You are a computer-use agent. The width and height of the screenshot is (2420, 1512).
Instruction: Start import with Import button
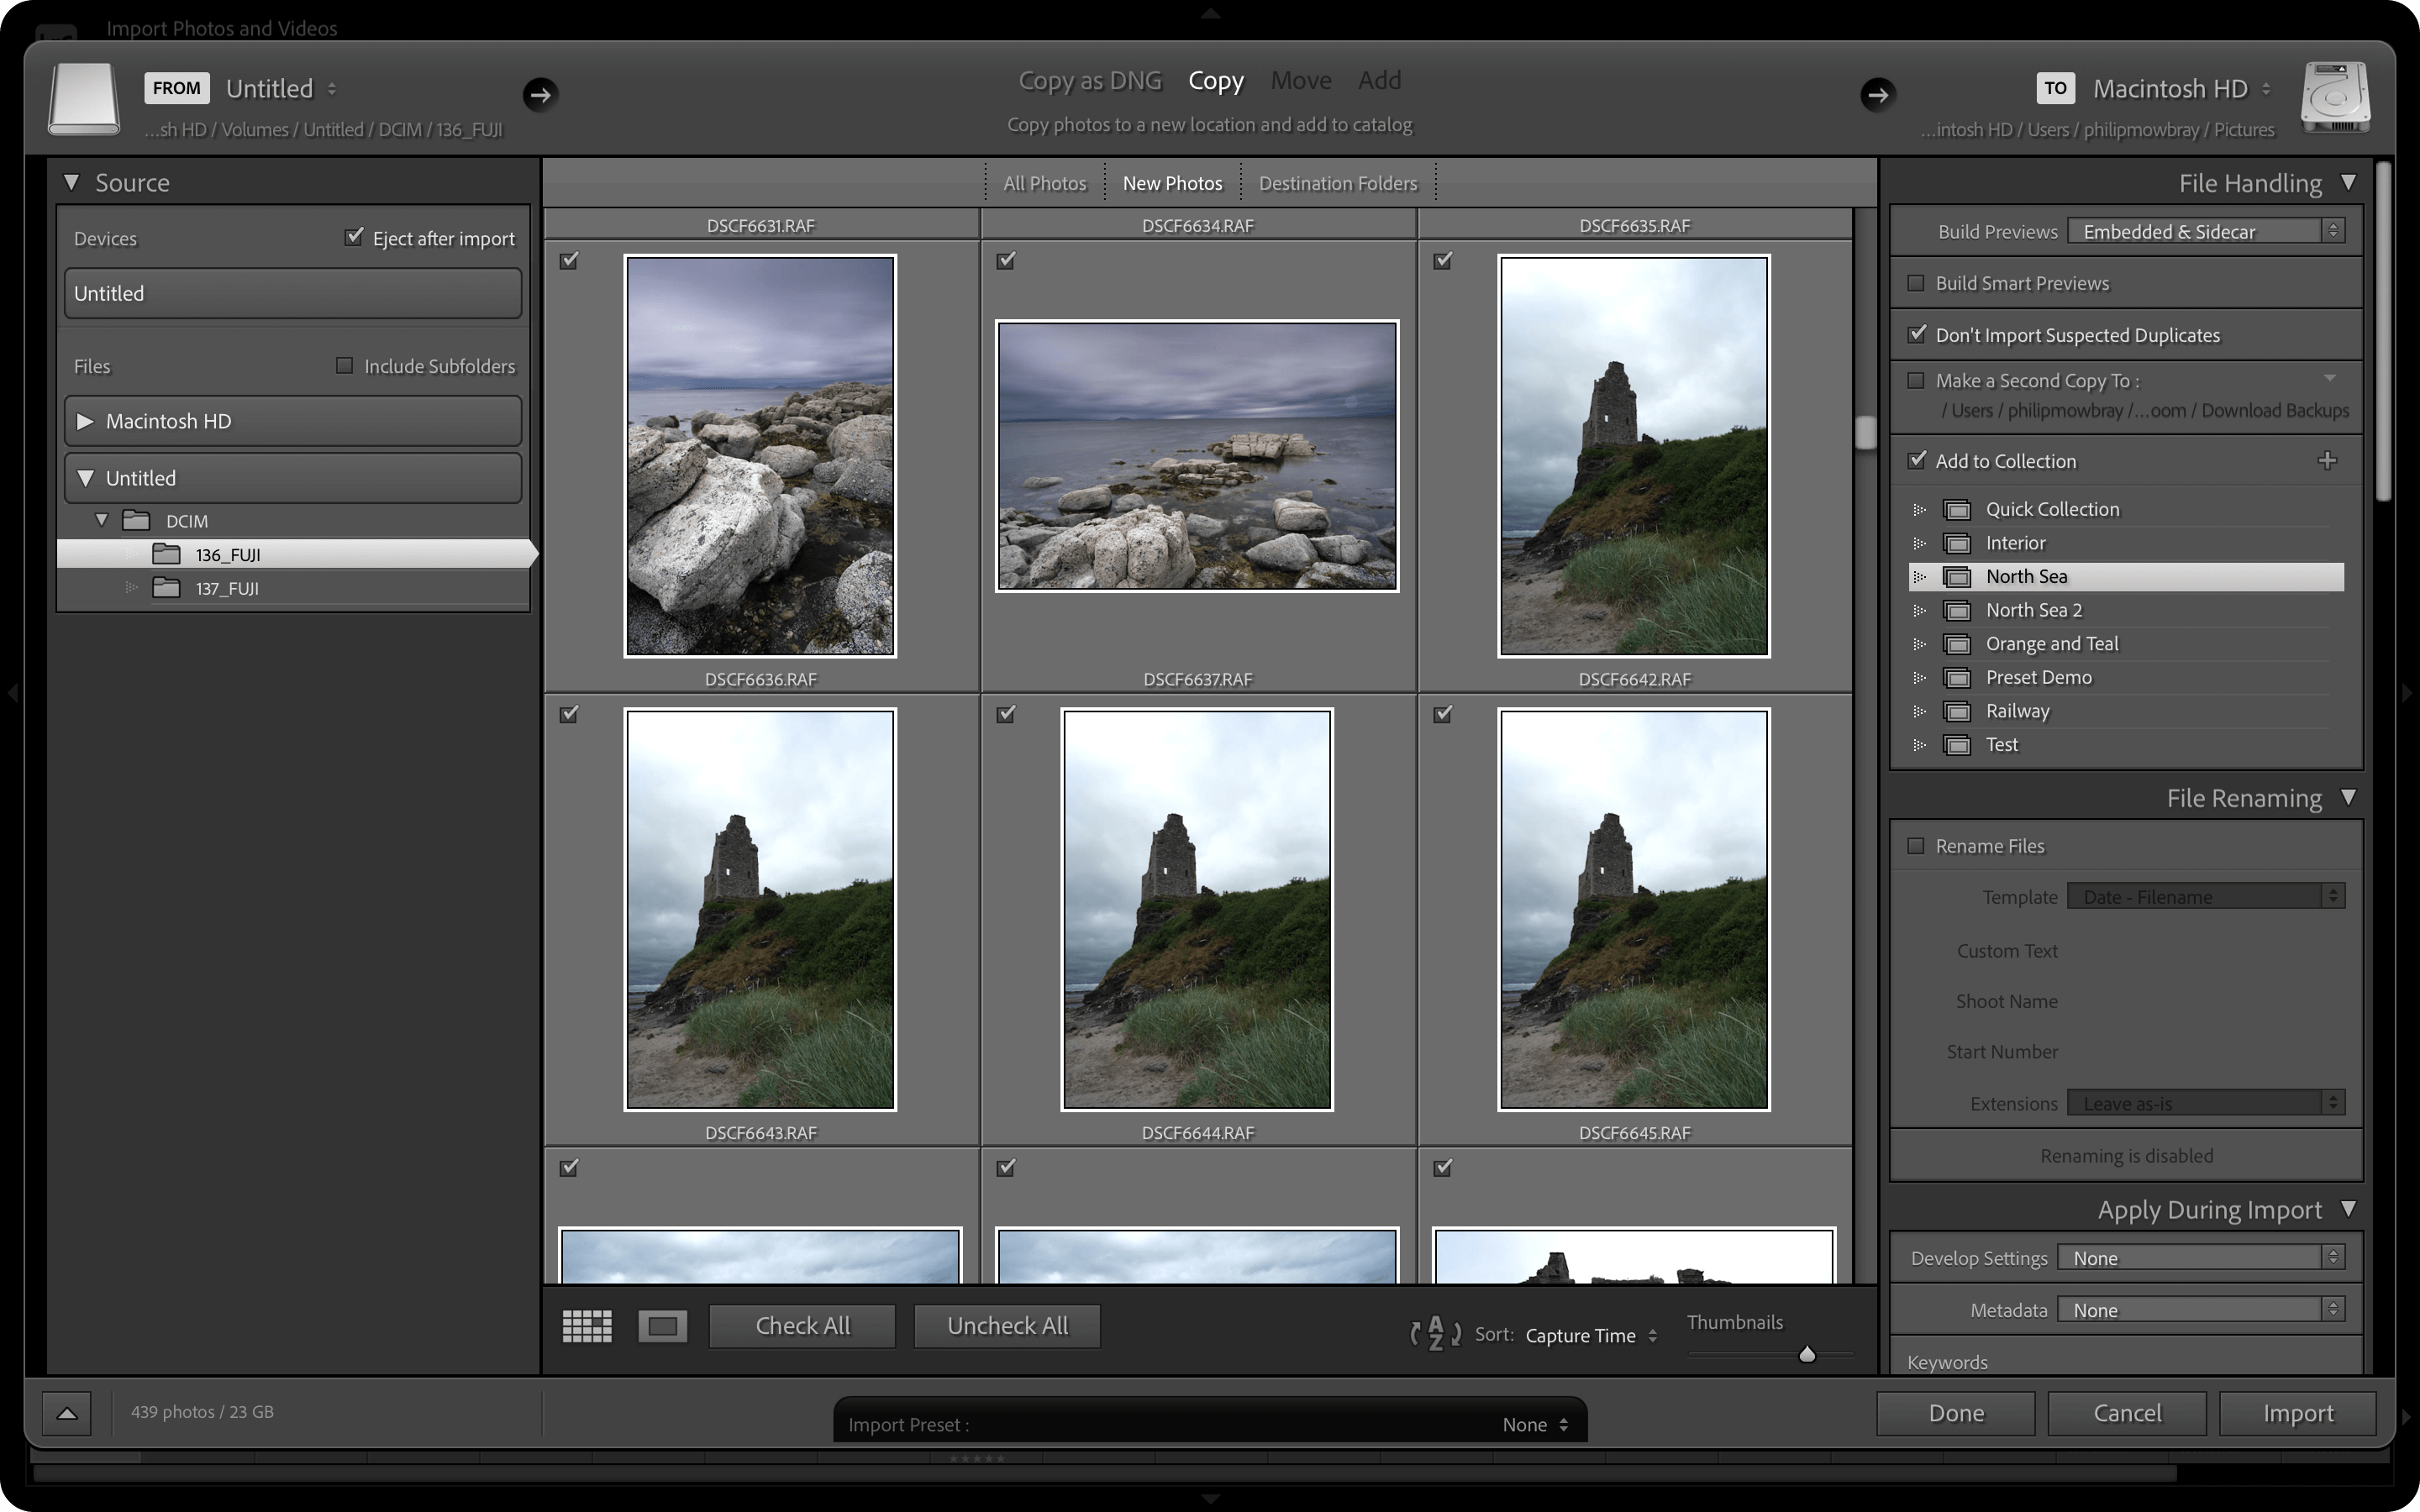pos(2298,1413)
